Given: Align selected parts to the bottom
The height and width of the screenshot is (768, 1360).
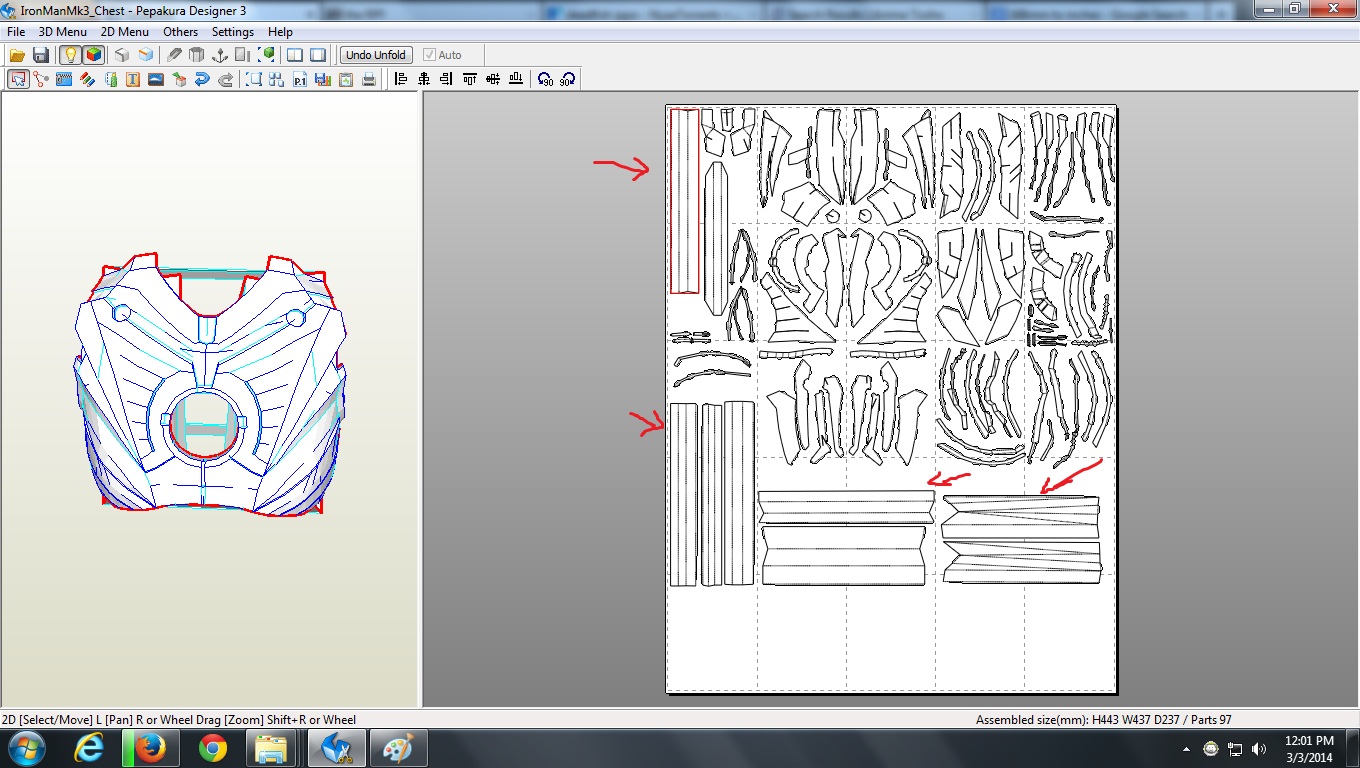Looking at the screenshot, I should click(x=516, y=79).
